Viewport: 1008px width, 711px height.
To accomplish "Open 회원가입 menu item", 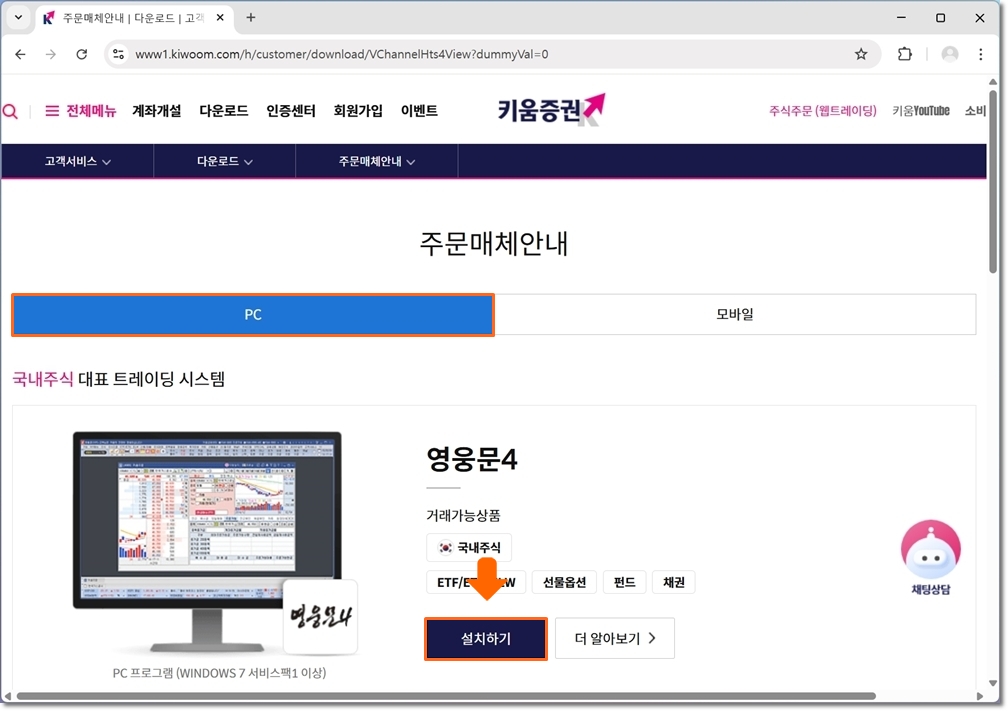I will tap(358, 111).
